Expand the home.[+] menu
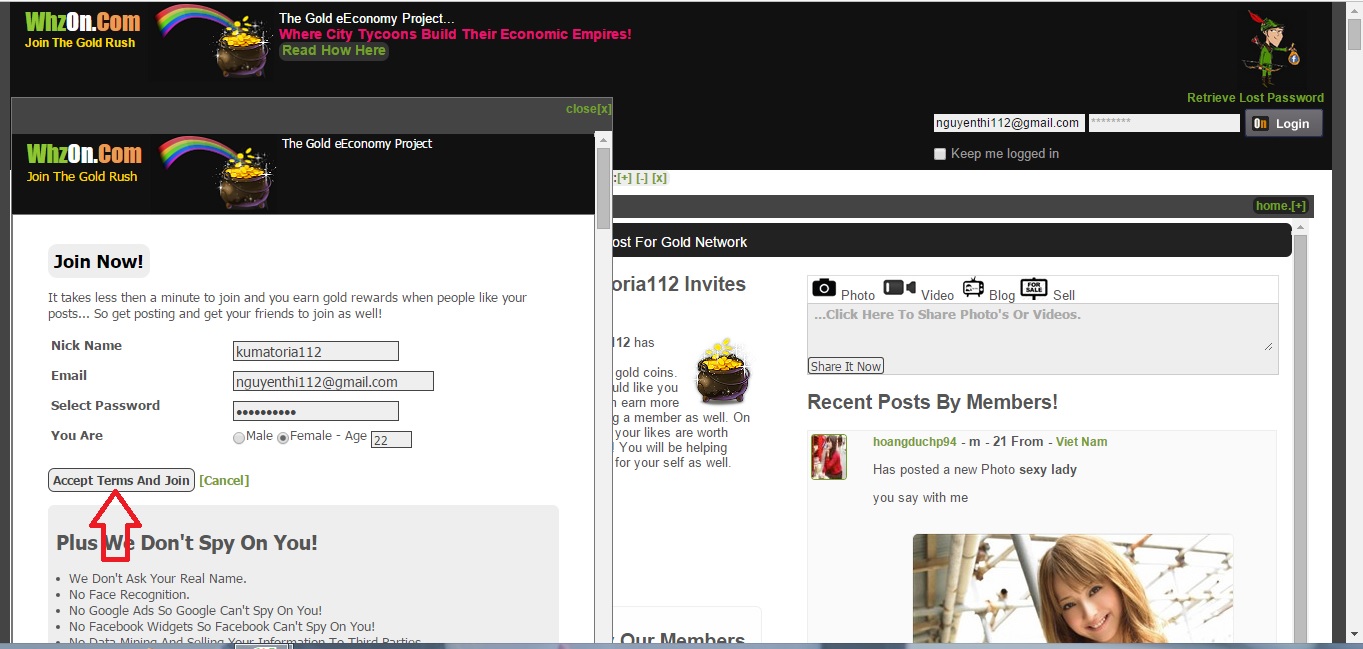1363x649 pixels. 1281,206
